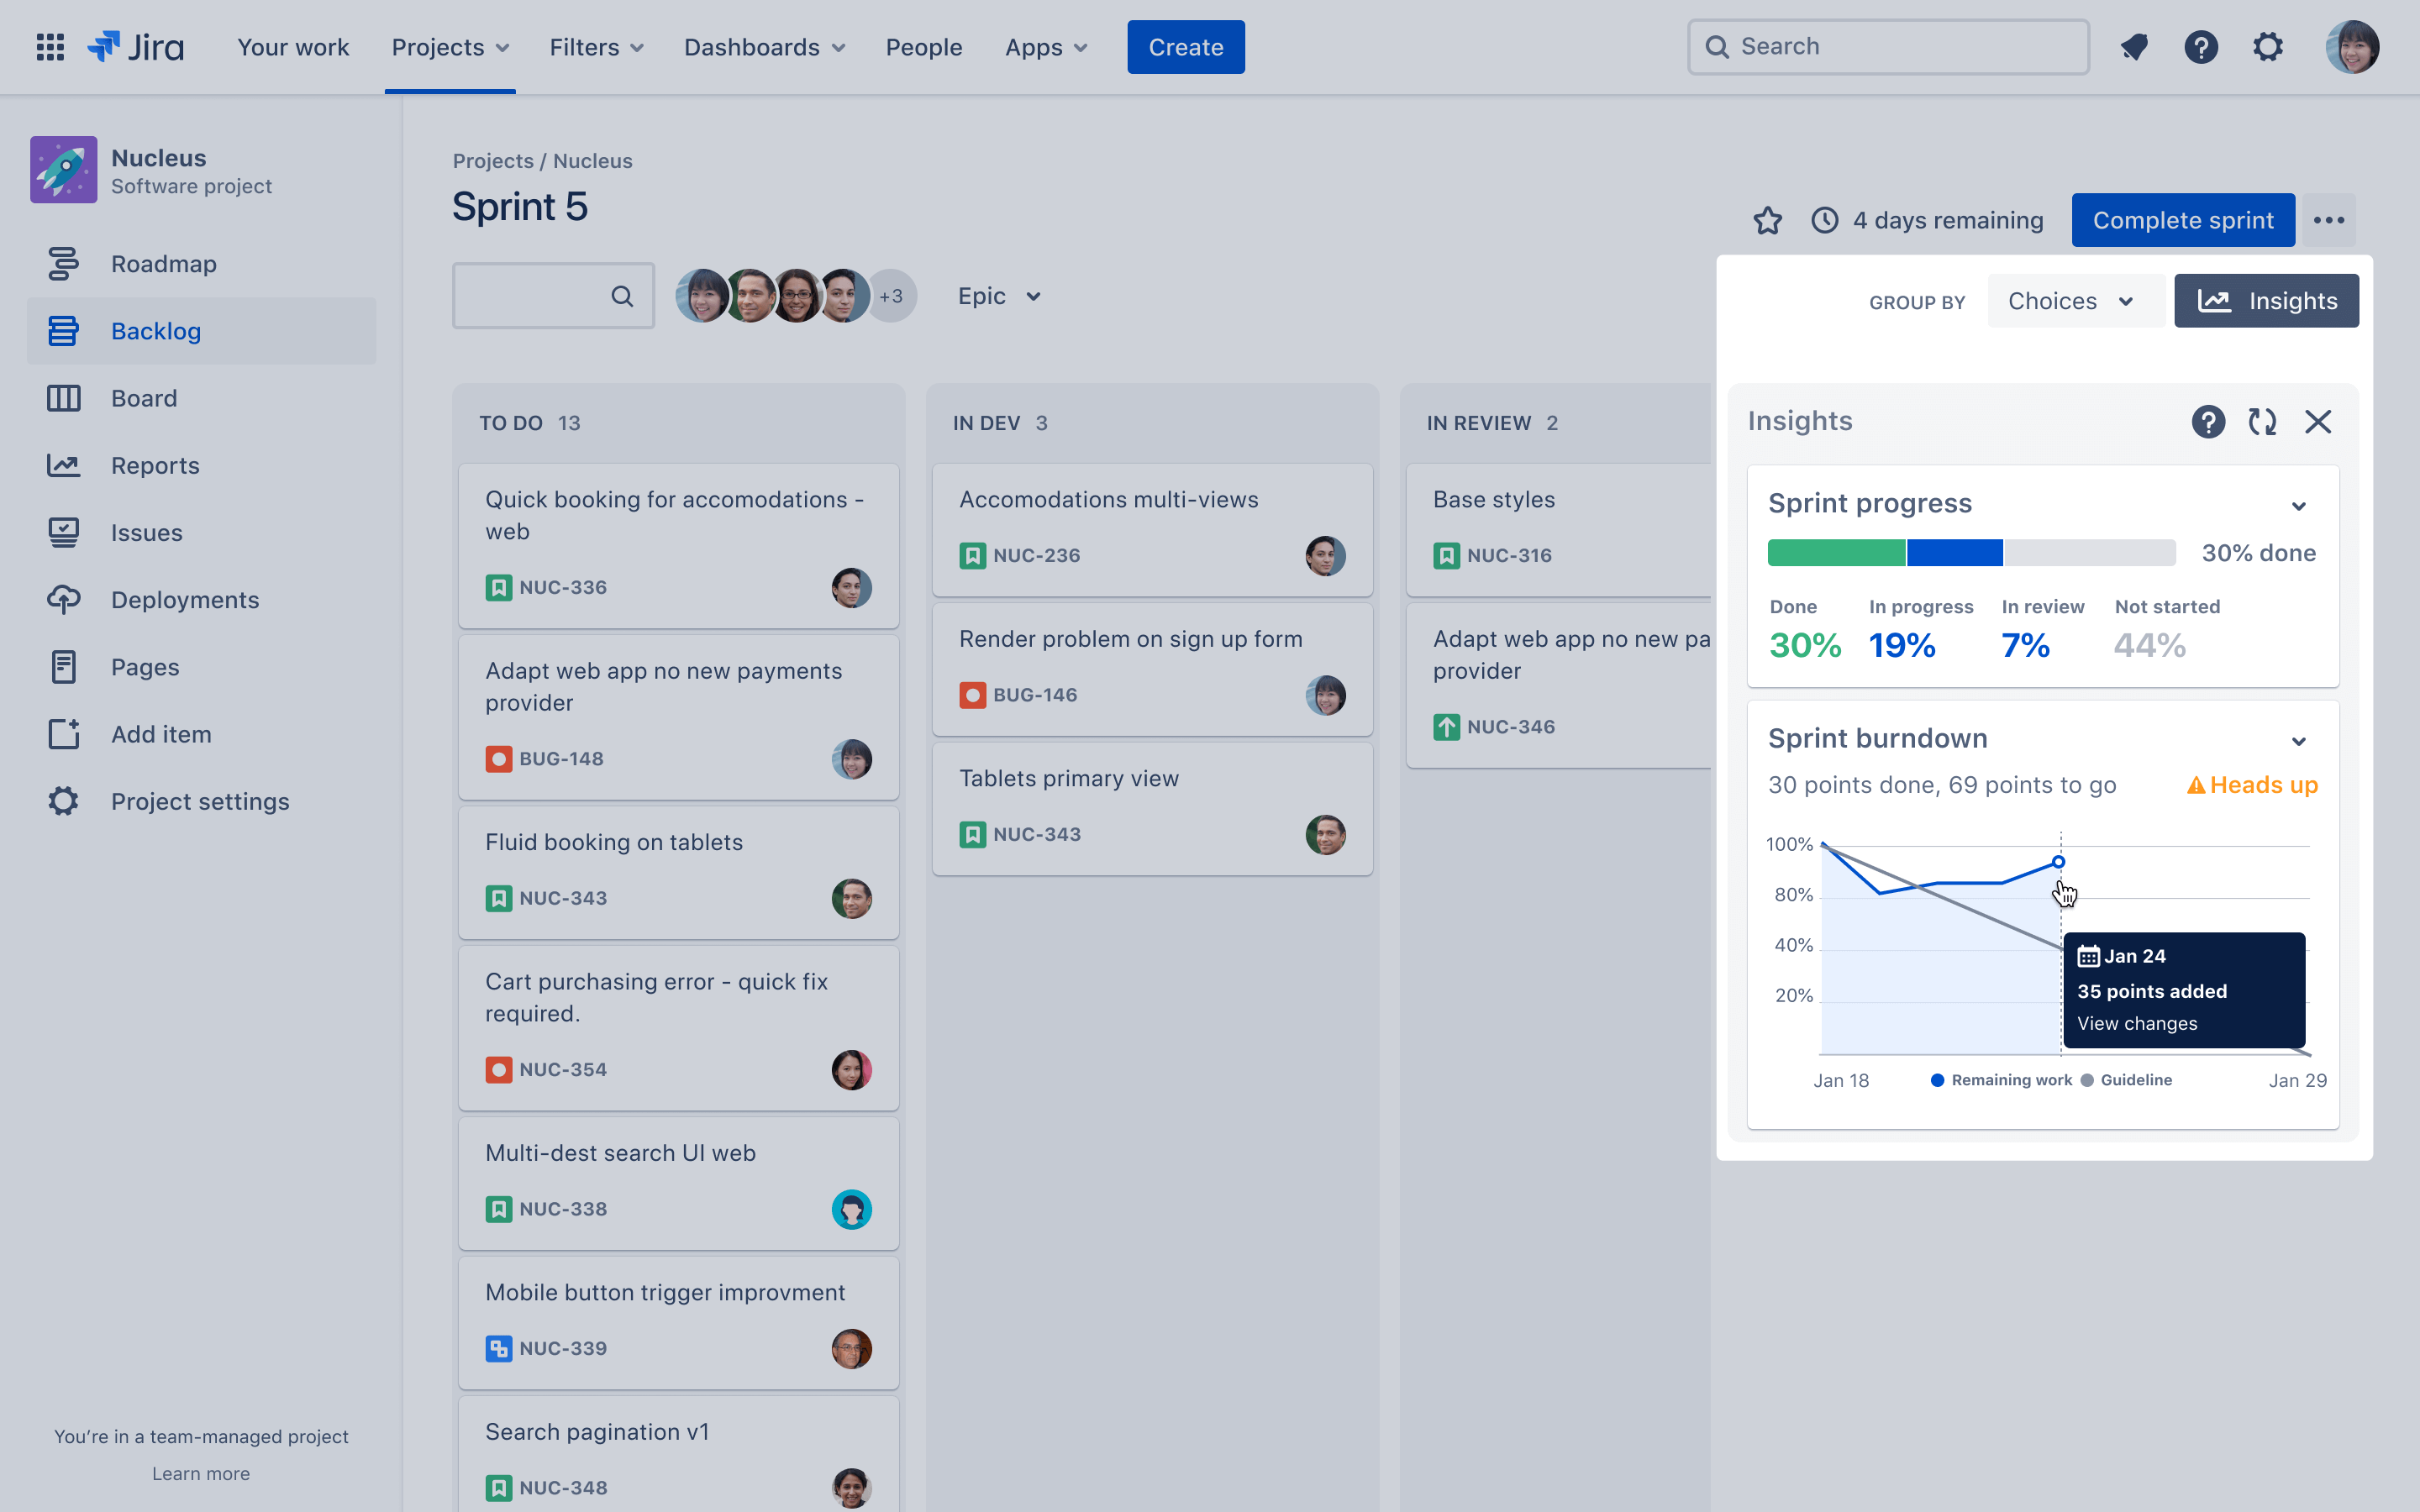Click the notifications bell icon
This screenshot has width=2420, height=1512.
tap(2134, 47)
